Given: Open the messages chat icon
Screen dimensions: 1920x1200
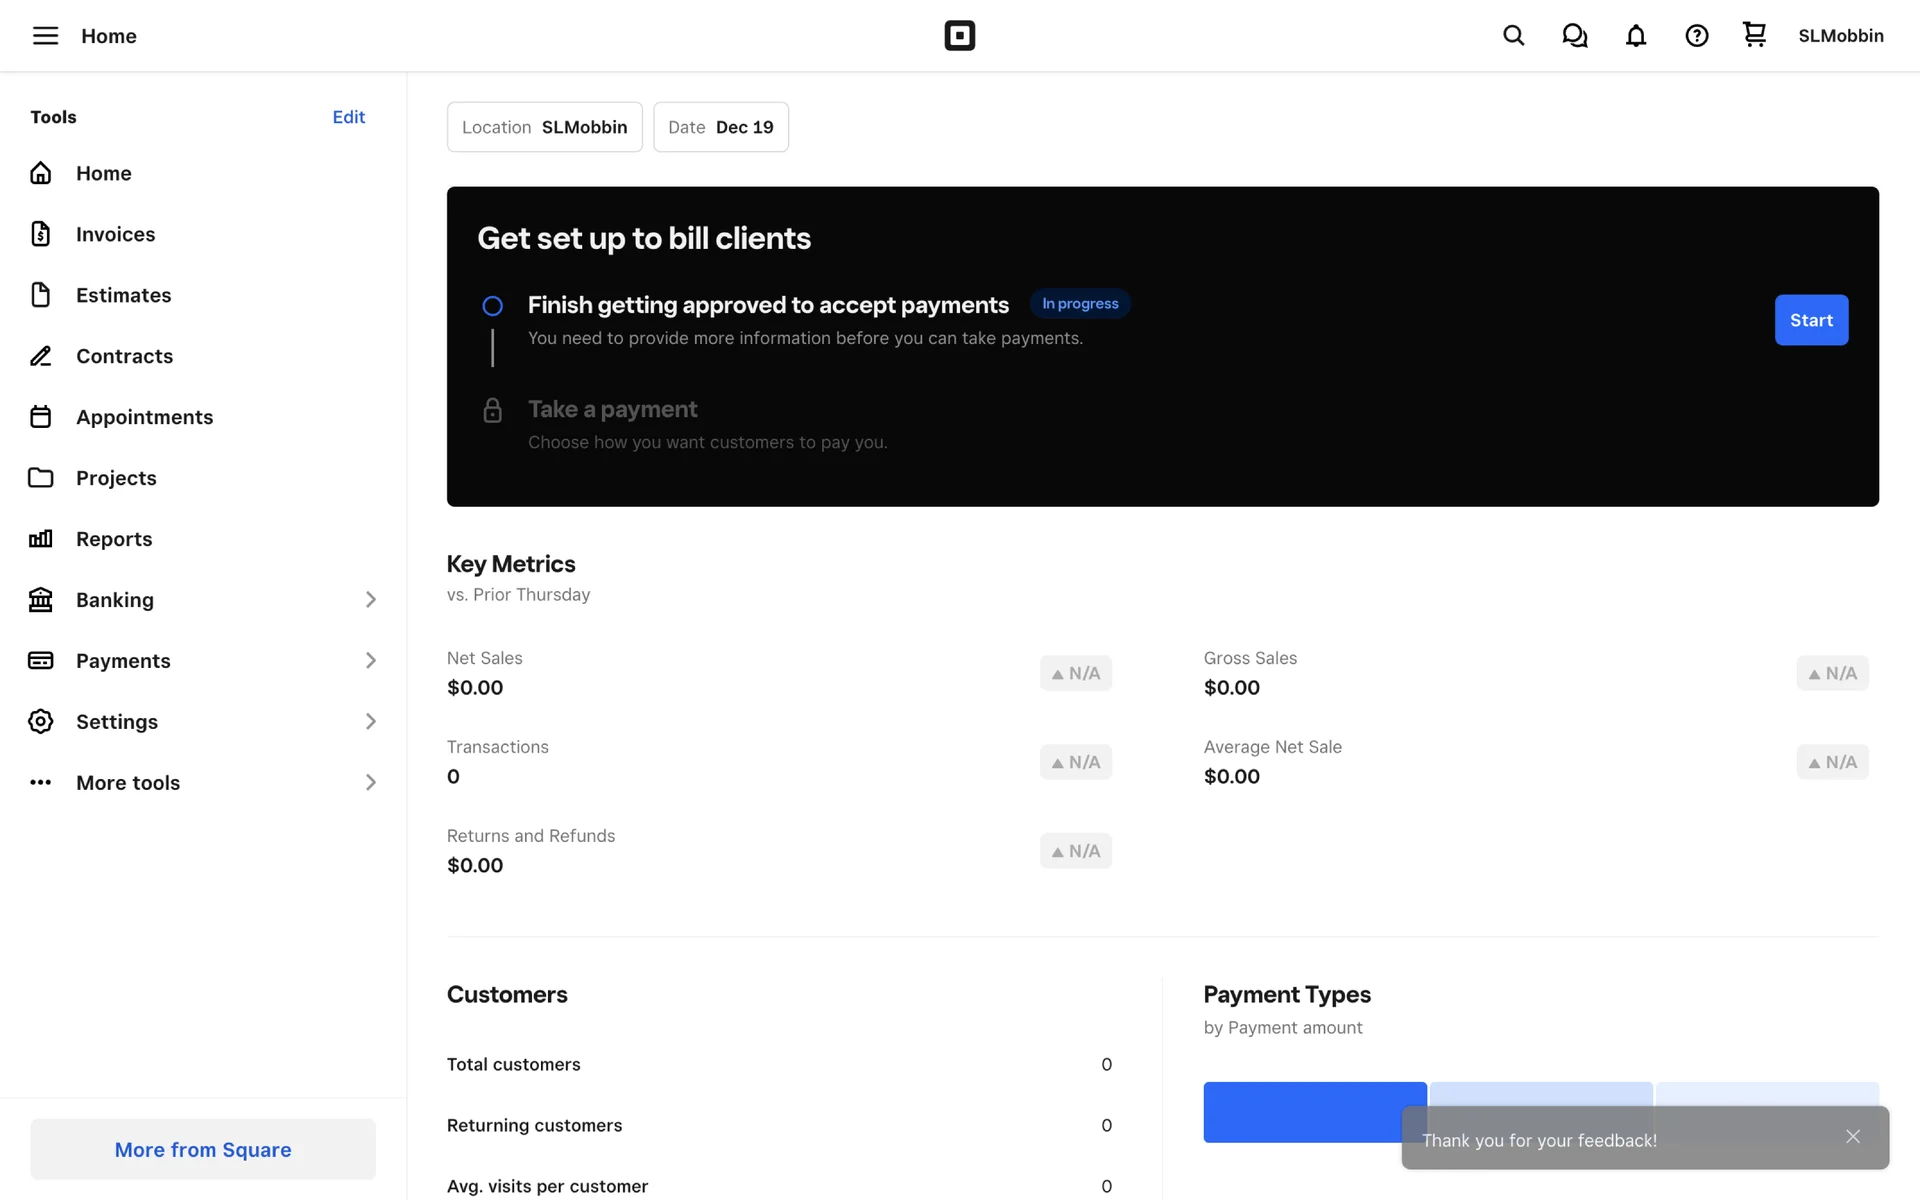Looking at the screenshot, I should point(1574,36).
